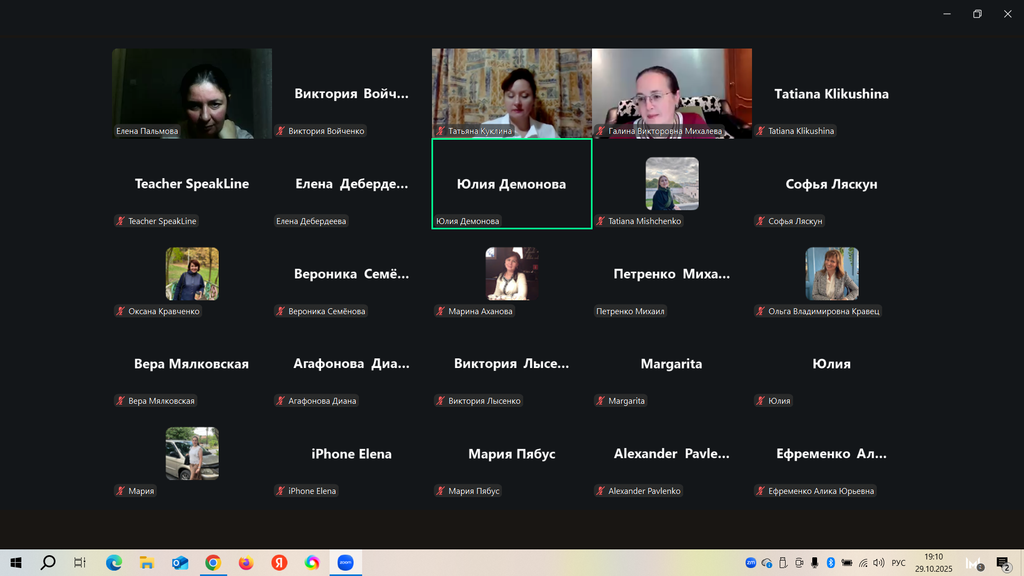Open Microsoft Edge from the taskbar
The width and height of the screenshot is (1024, 576).
[x=113, y=563]
